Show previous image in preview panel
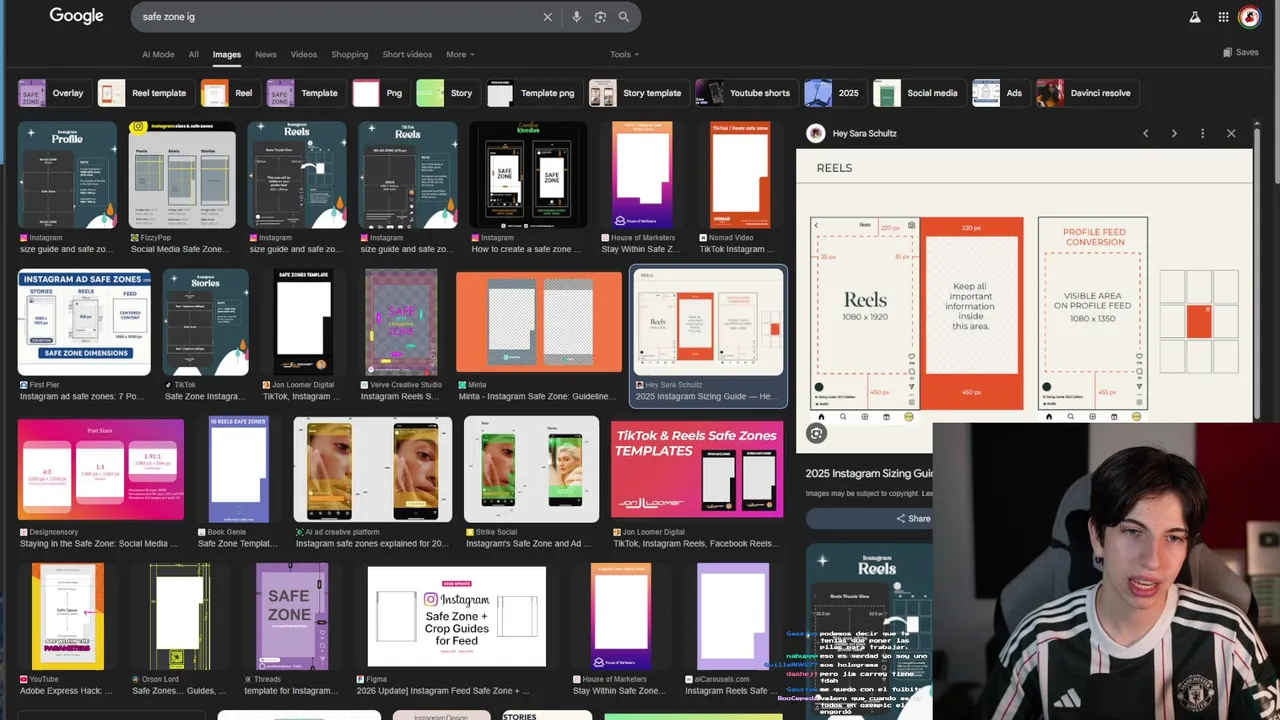 [x=1146, y=133]
